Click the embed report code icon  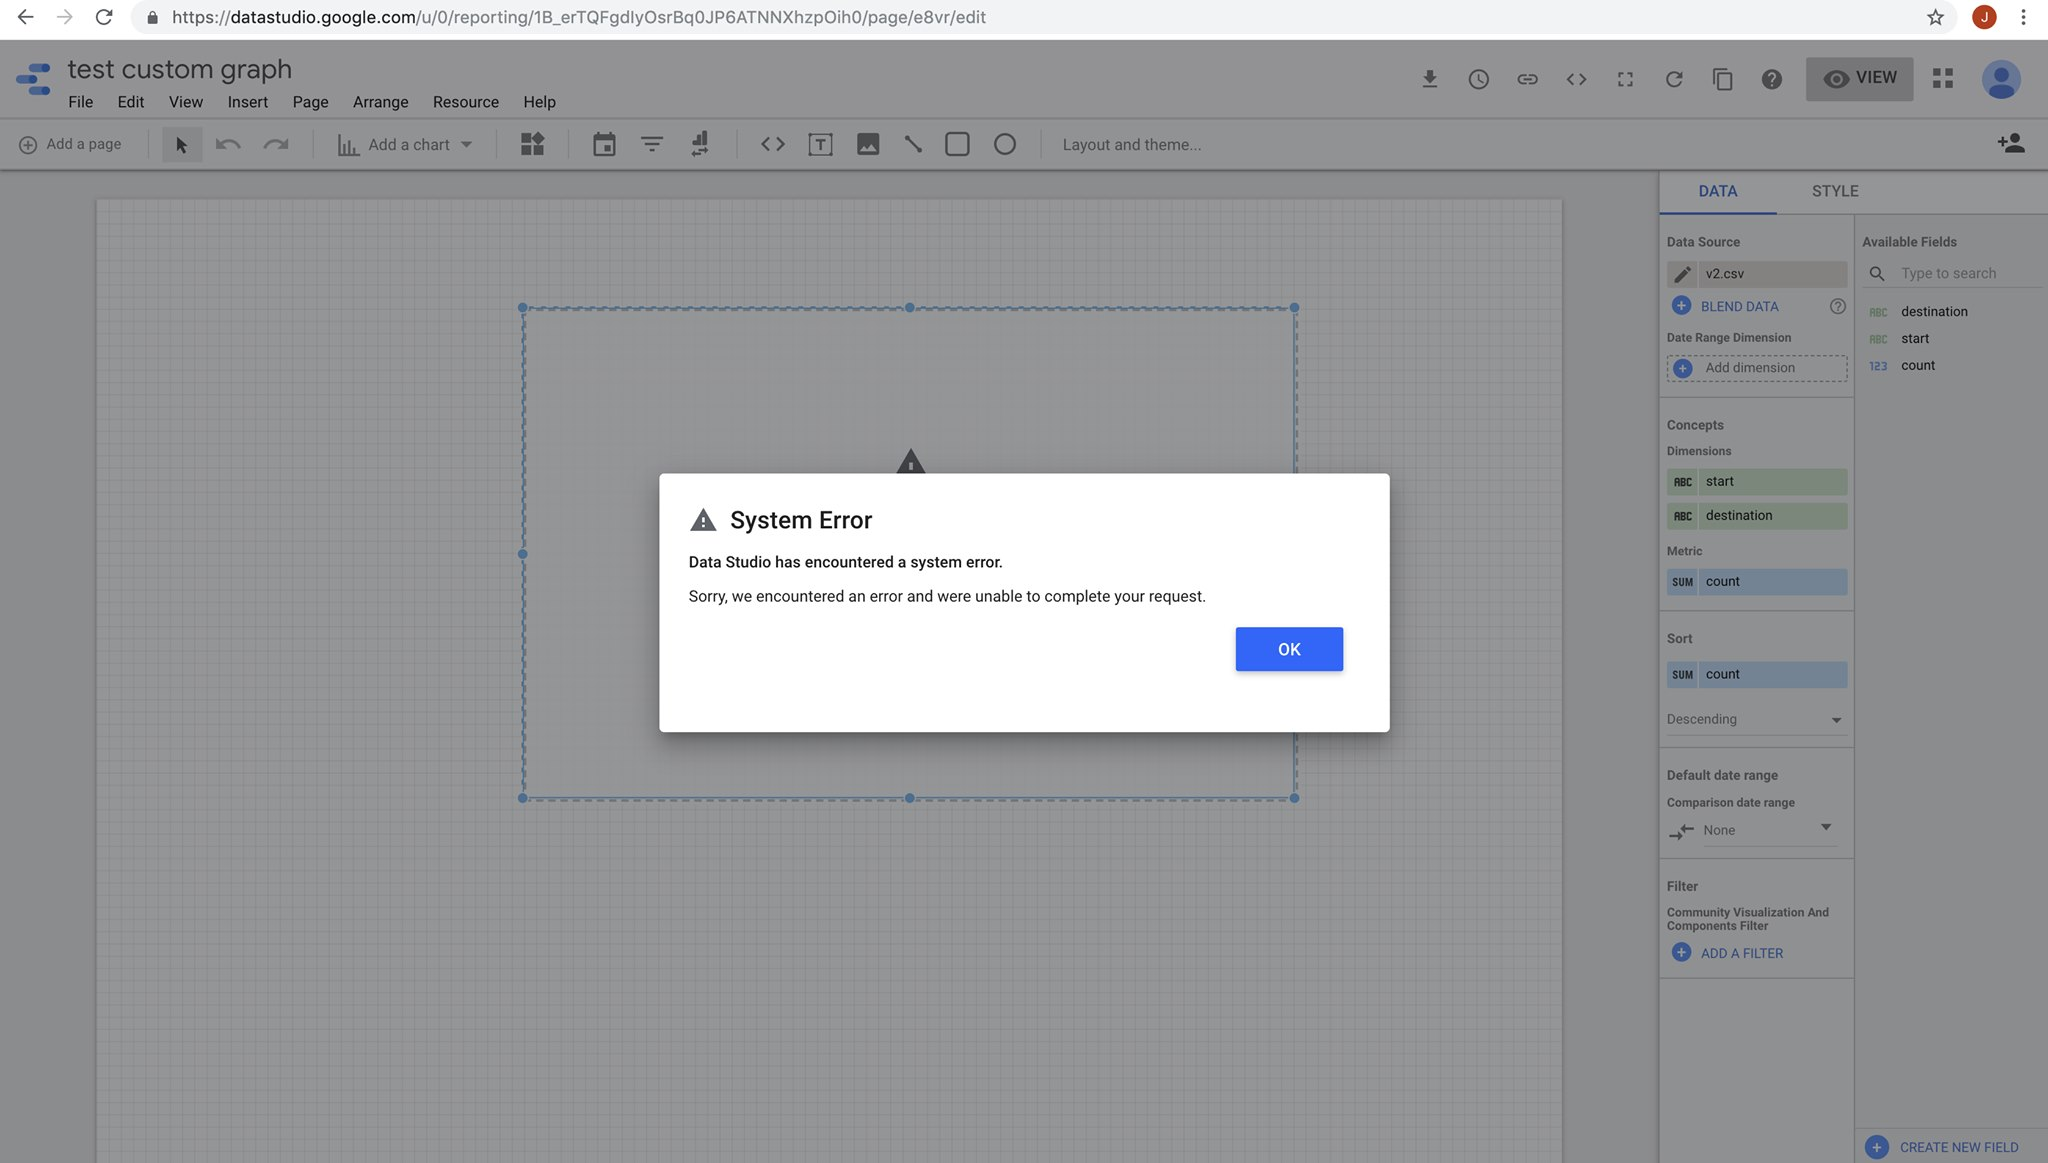(1576, 79)
